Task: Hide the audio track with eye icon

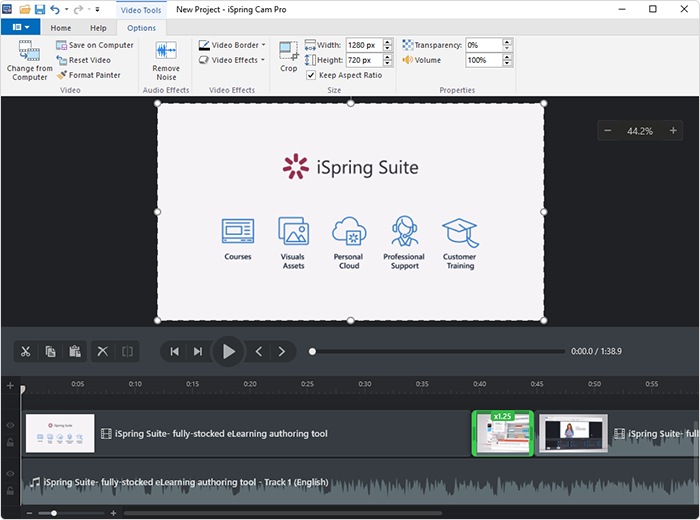Action: (x=10, y=474)
